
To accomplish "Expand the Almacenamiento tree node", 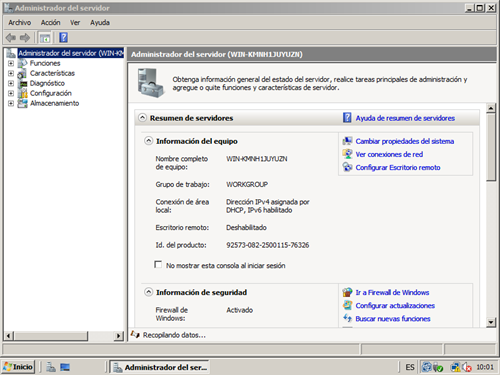I will click(11, 103).
